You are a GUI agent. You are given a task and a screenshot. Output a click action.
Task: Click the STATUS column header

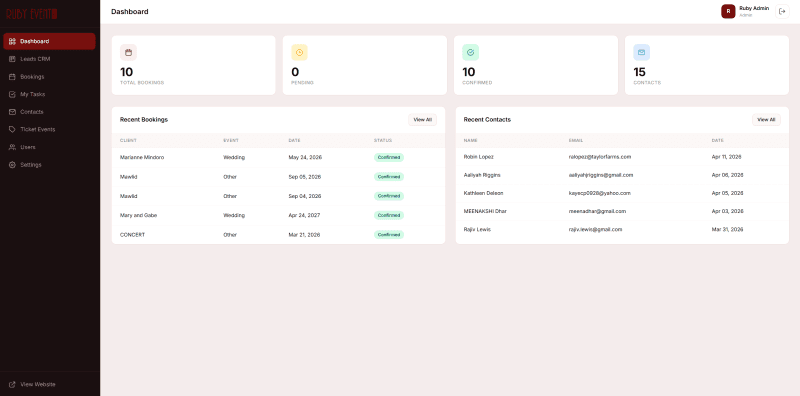click(x=383, y=140)
